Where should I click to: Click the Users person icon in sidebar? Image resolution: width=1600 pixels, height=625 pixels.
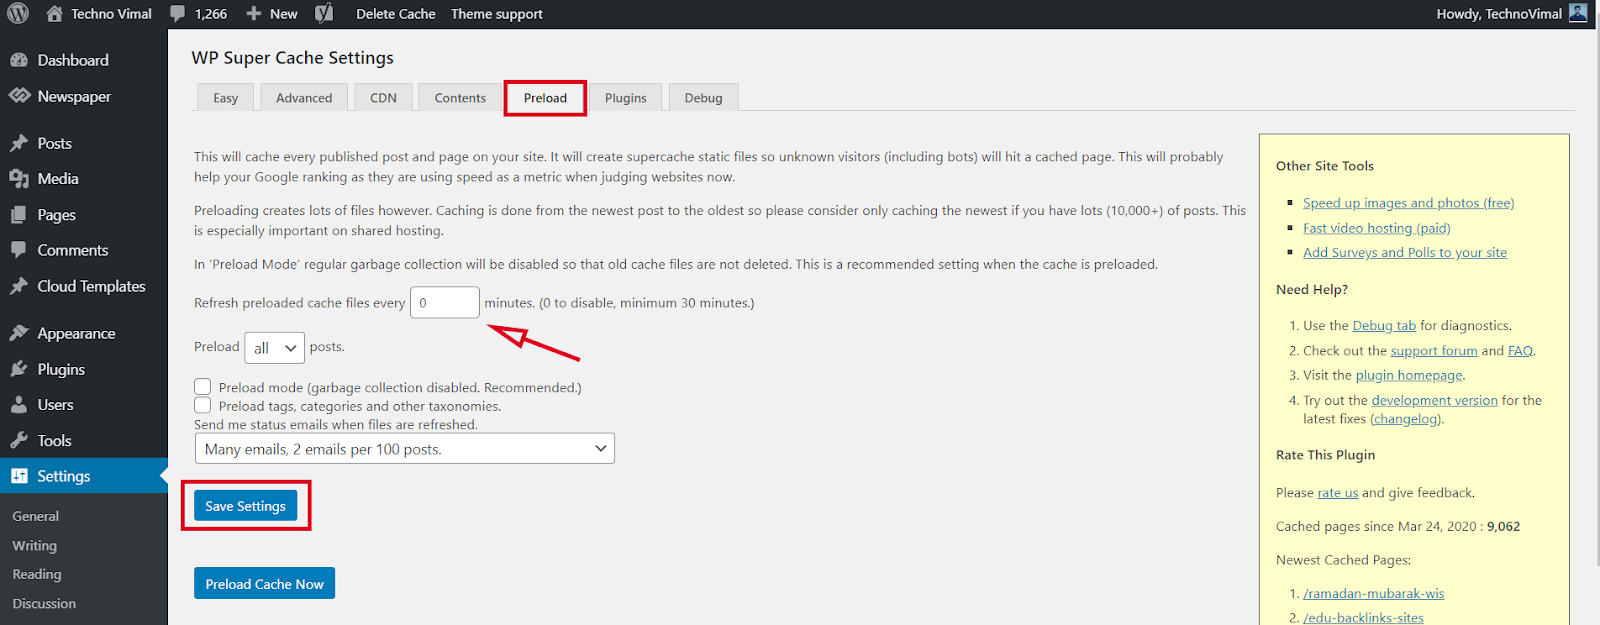(x=19, y=405)
